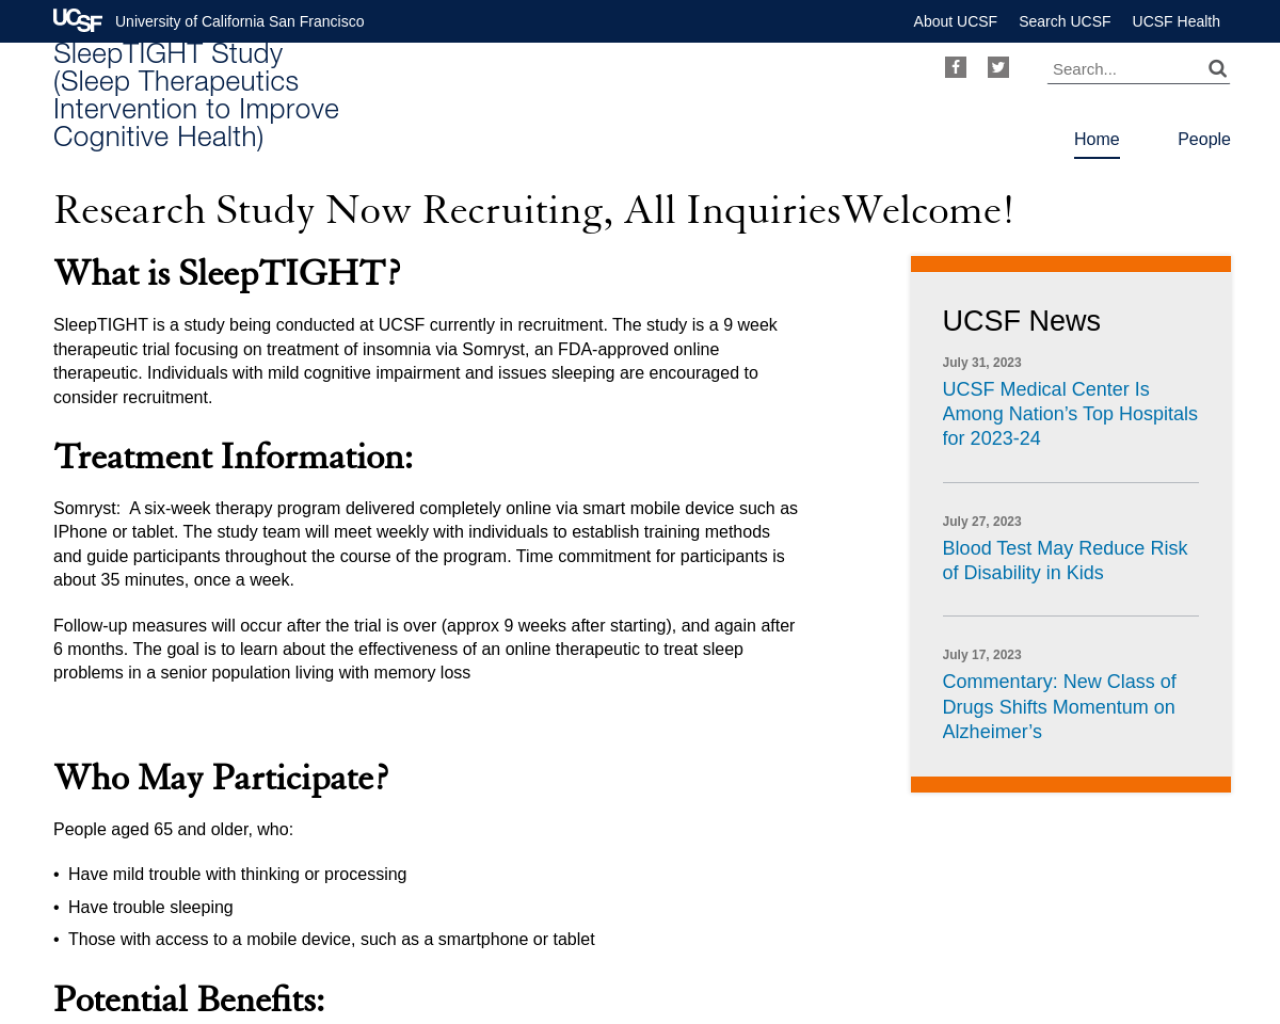Viewport: 1280px width, 1024px height.
Task: Click the paragraph starting 'Follow-up measures will occur'
Action: pyautogui.click(x=424, y=649)
